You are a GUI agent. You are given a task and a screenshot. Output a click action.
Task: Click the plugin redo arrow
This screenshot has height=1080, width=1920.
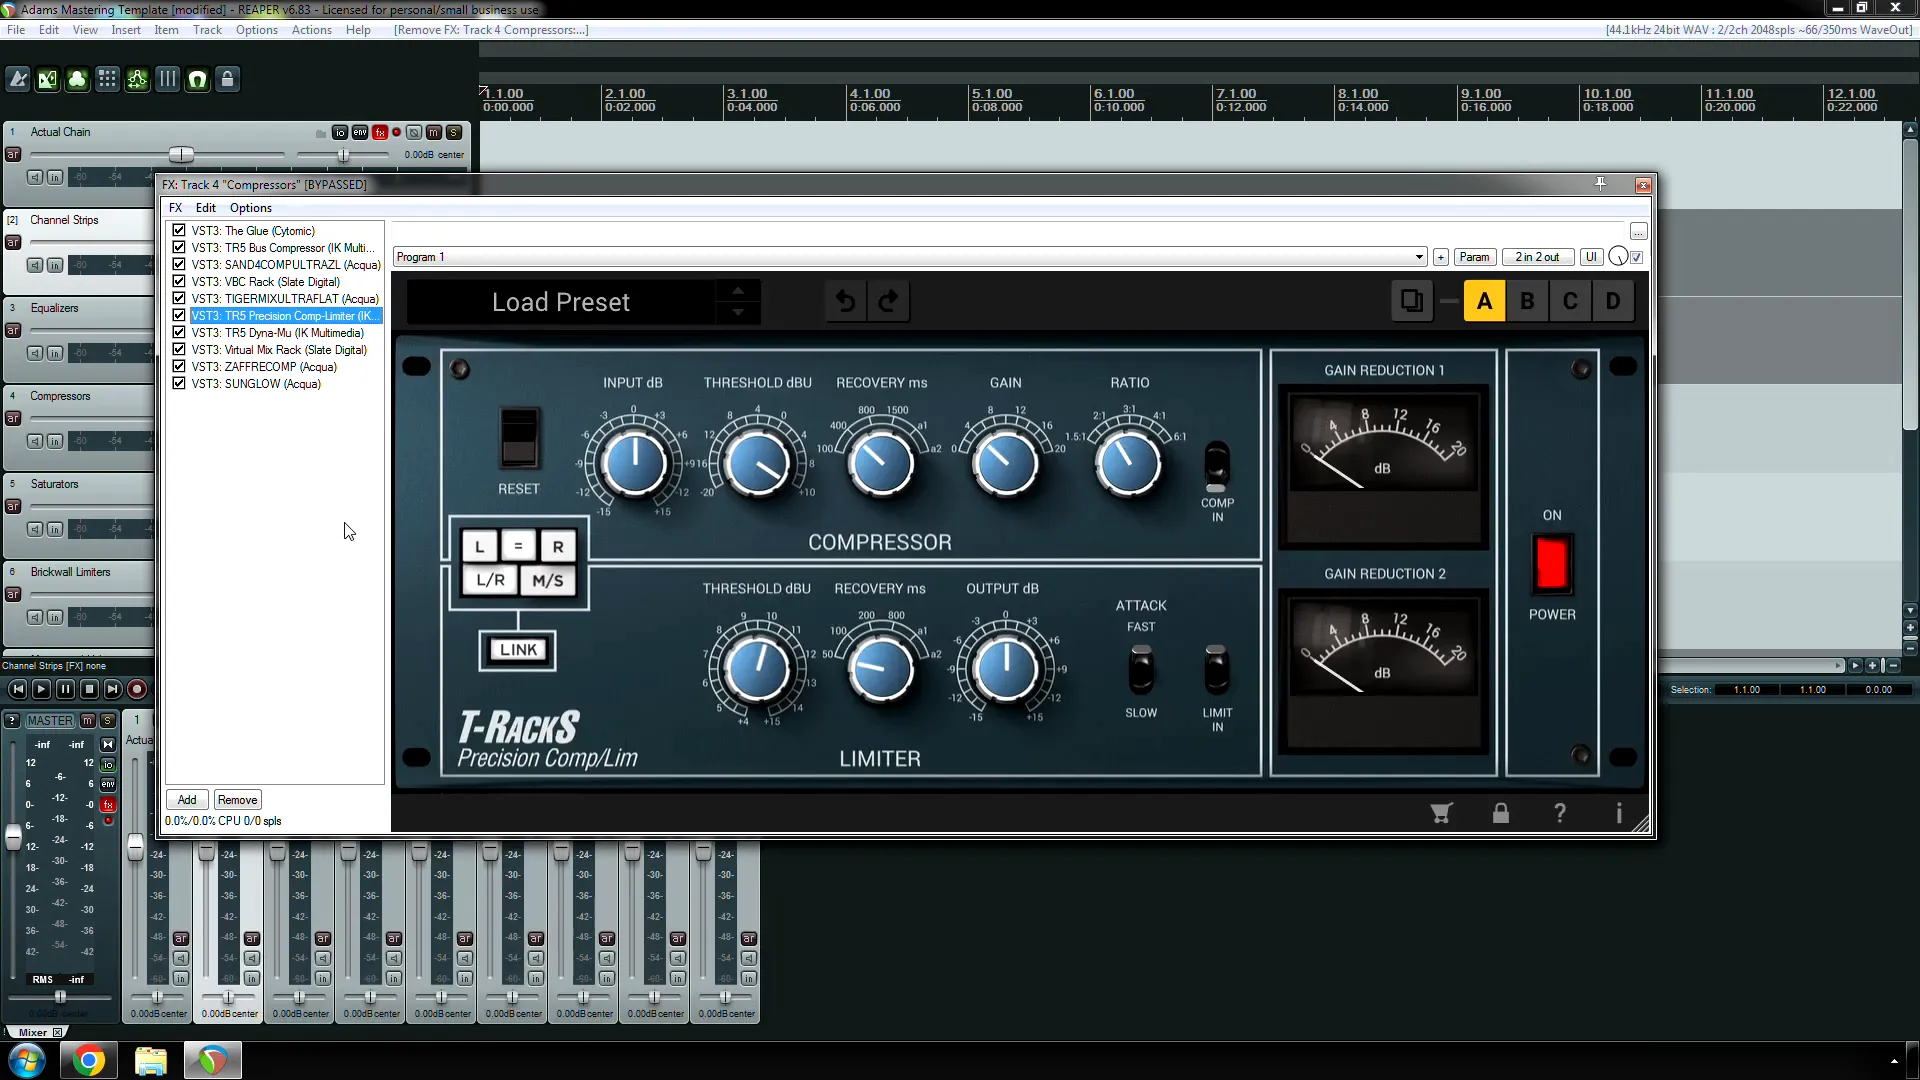[x=889, y=301]
